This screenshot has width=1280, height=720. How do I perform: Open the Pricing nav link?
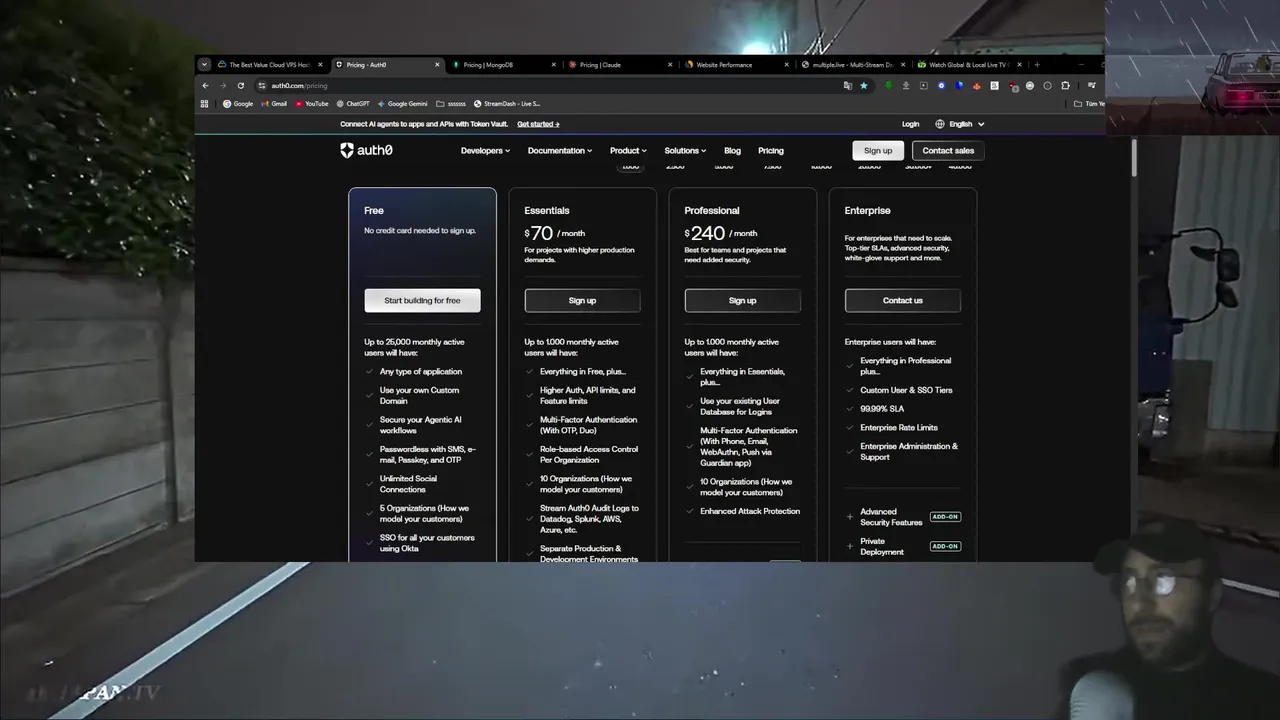pyautogui.click(x=771, y=151)
